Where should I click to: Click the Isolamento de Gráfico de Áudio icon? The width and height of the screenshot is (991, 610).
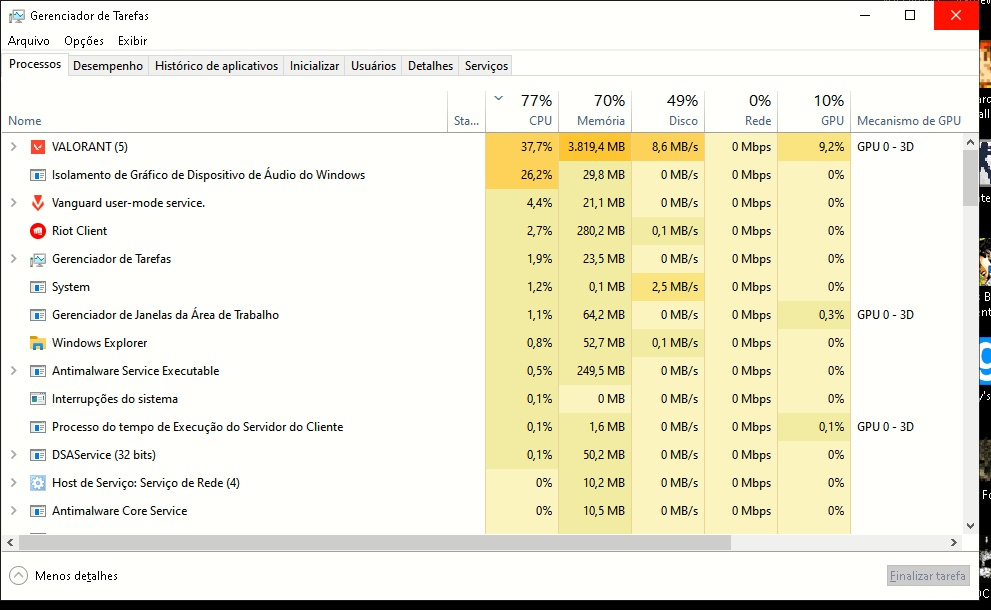pyautogui.click(x=38, y=175)
